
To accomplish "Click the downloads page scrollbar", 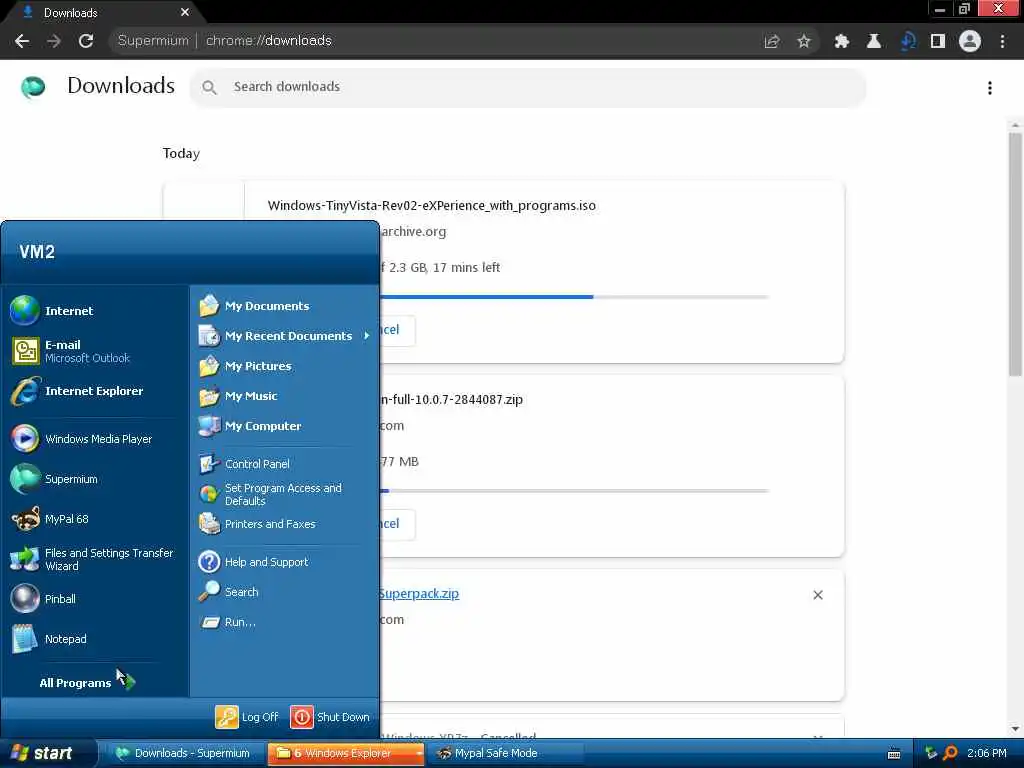I will click(x=1015, y=255).
